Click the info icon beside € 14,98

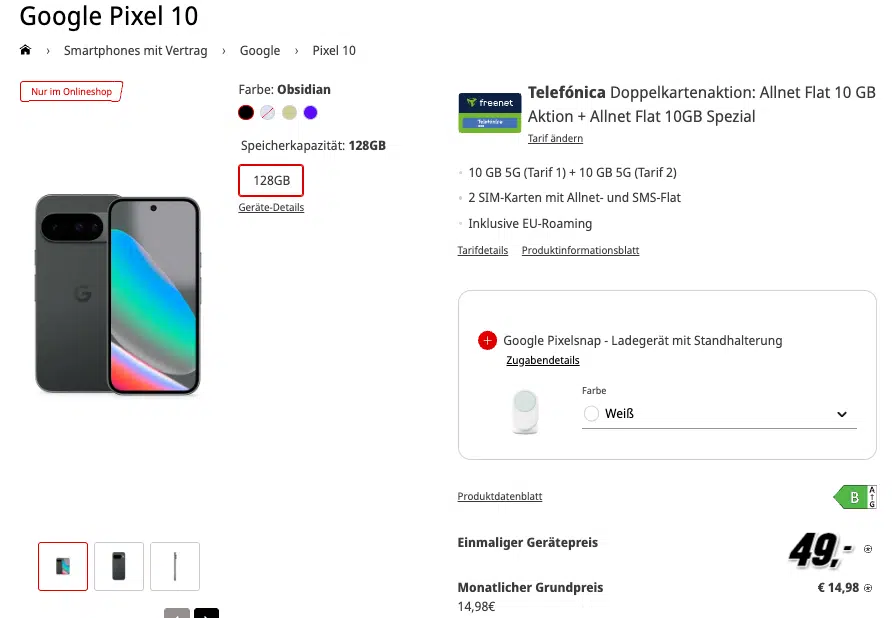tap(868, 588)
